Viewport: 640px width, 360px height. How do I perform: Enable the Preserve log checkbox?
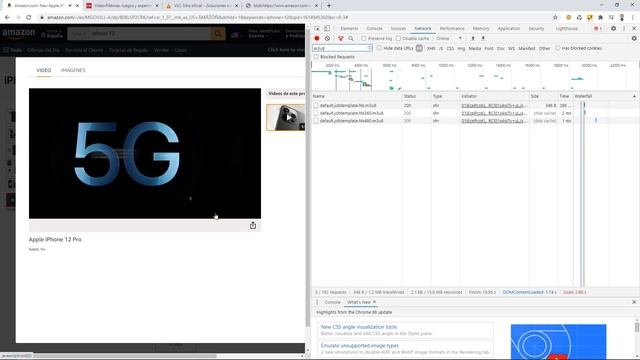coord(364,38)
